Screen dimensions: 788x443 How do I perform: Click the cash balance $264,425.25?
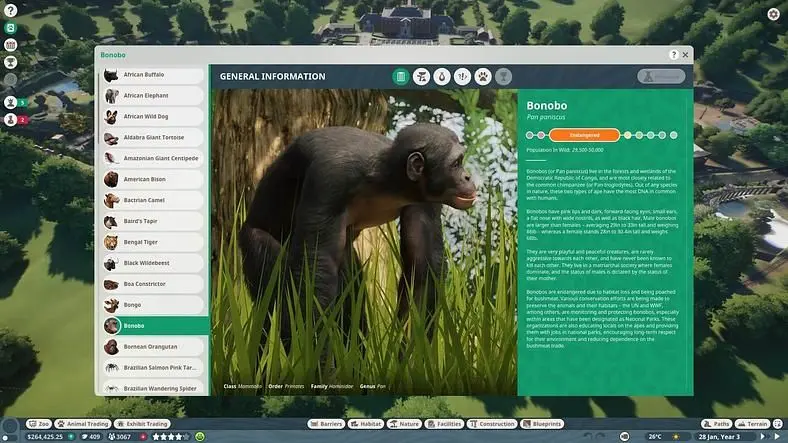coord(45,437)
